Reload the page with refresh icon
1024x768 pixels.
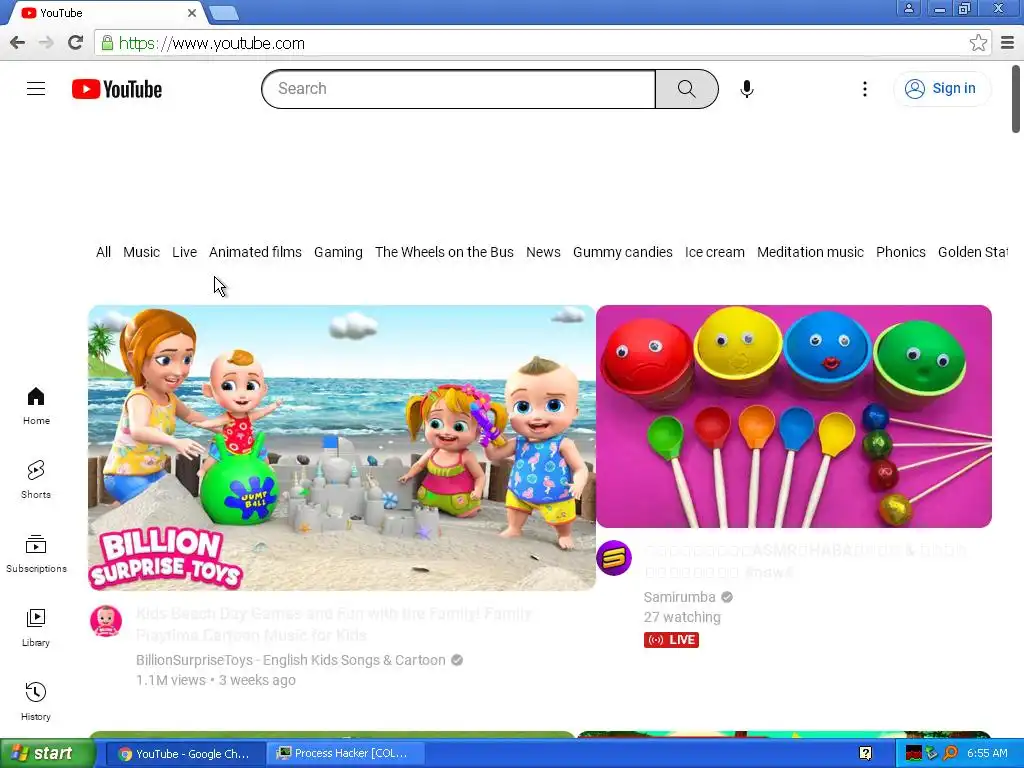[75, 43]
